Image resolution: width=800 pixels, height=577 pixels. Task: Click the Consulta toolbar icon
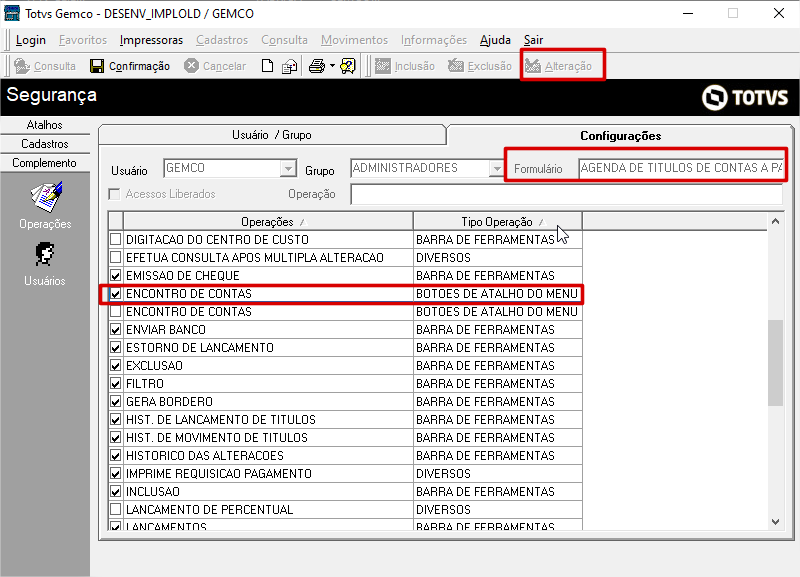tap(21, 66)
